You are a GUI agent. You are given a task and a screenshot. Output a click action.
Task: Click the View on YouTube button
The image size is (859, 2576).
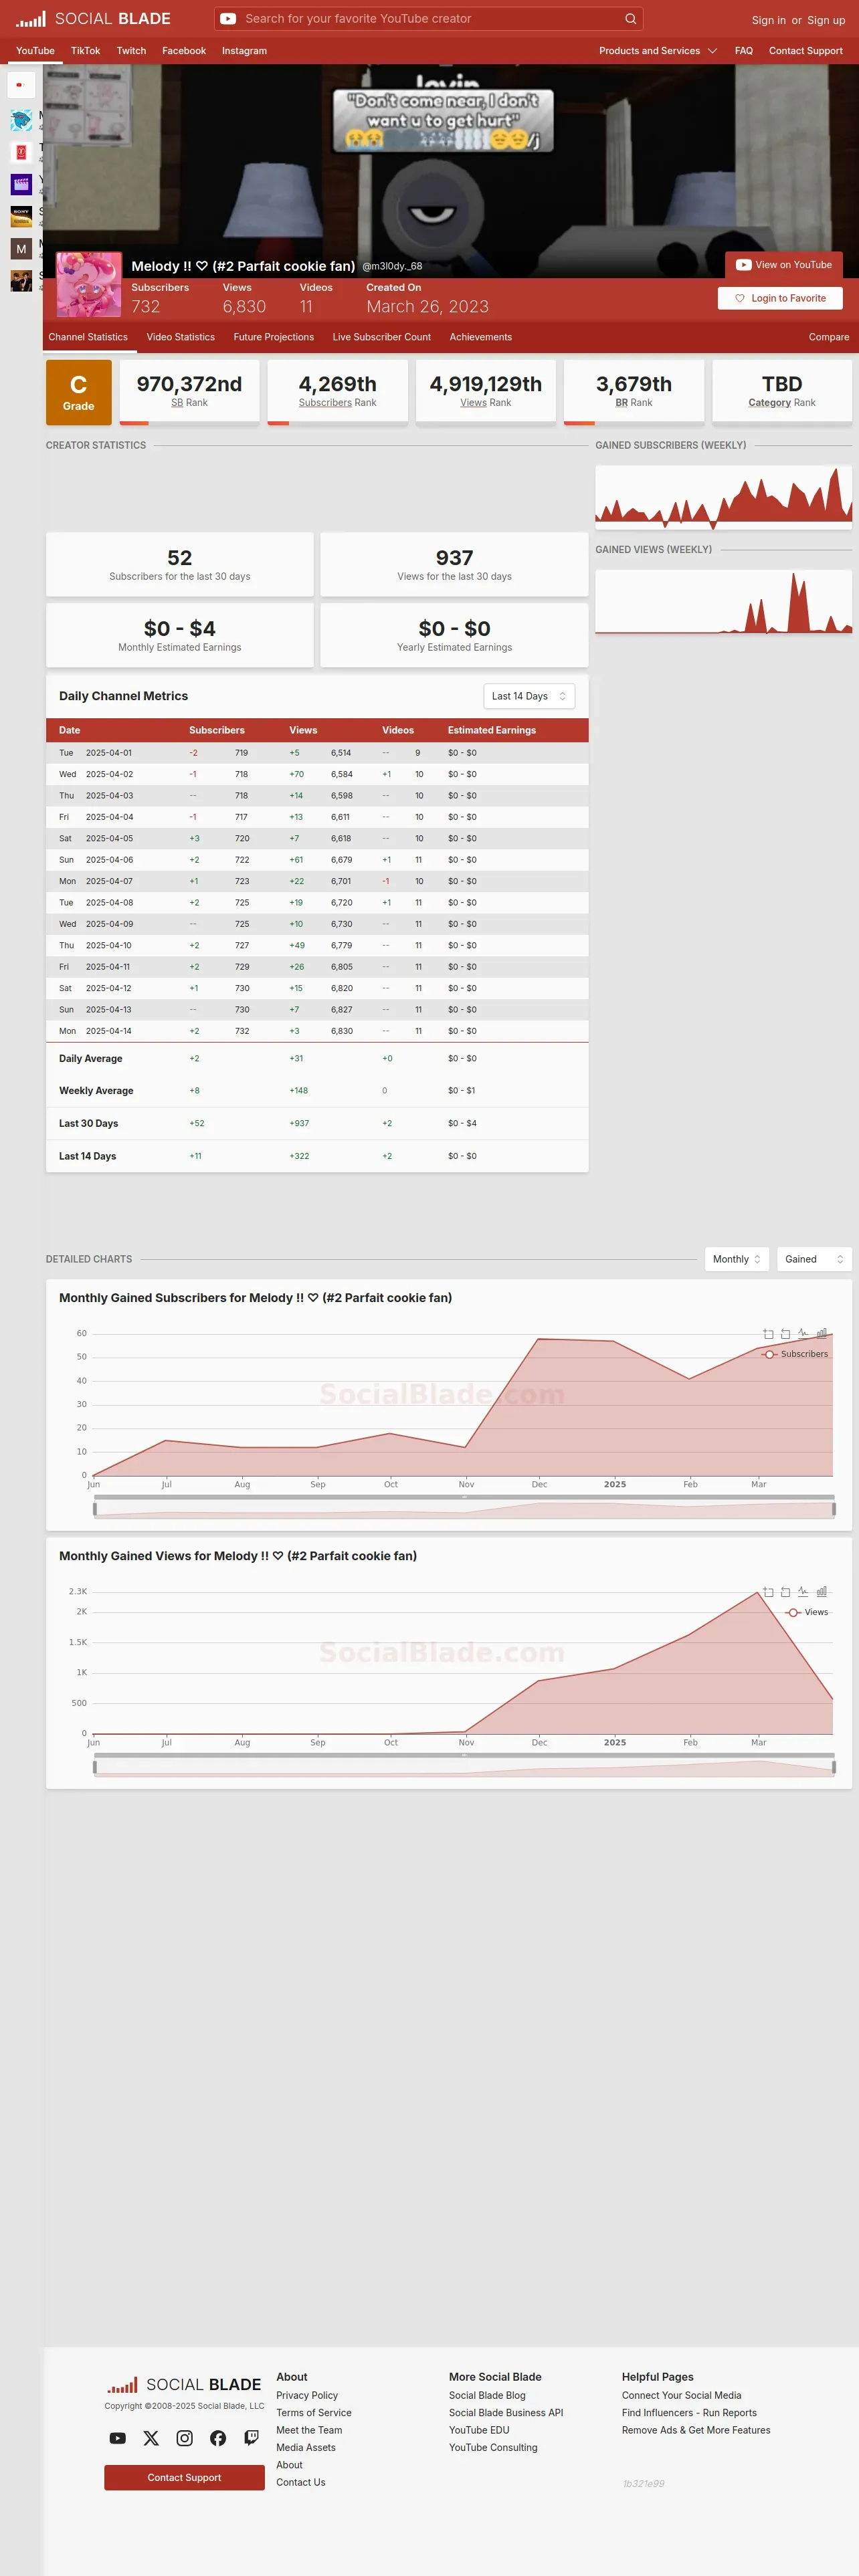coord(784,265)
